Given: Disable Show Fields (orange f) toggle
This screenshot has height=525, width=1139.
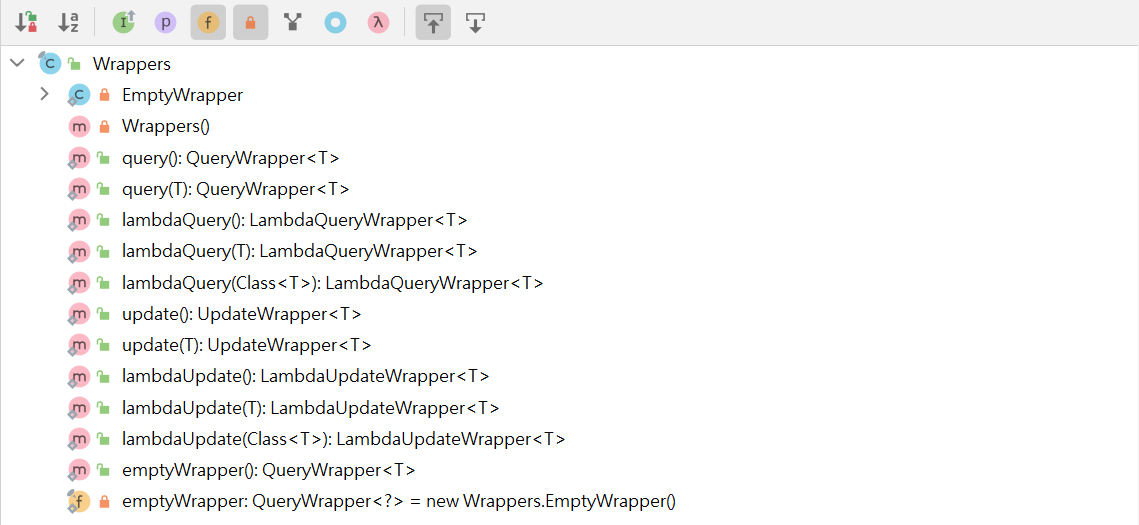Looking at the screenshot, I should pos(208,23).
